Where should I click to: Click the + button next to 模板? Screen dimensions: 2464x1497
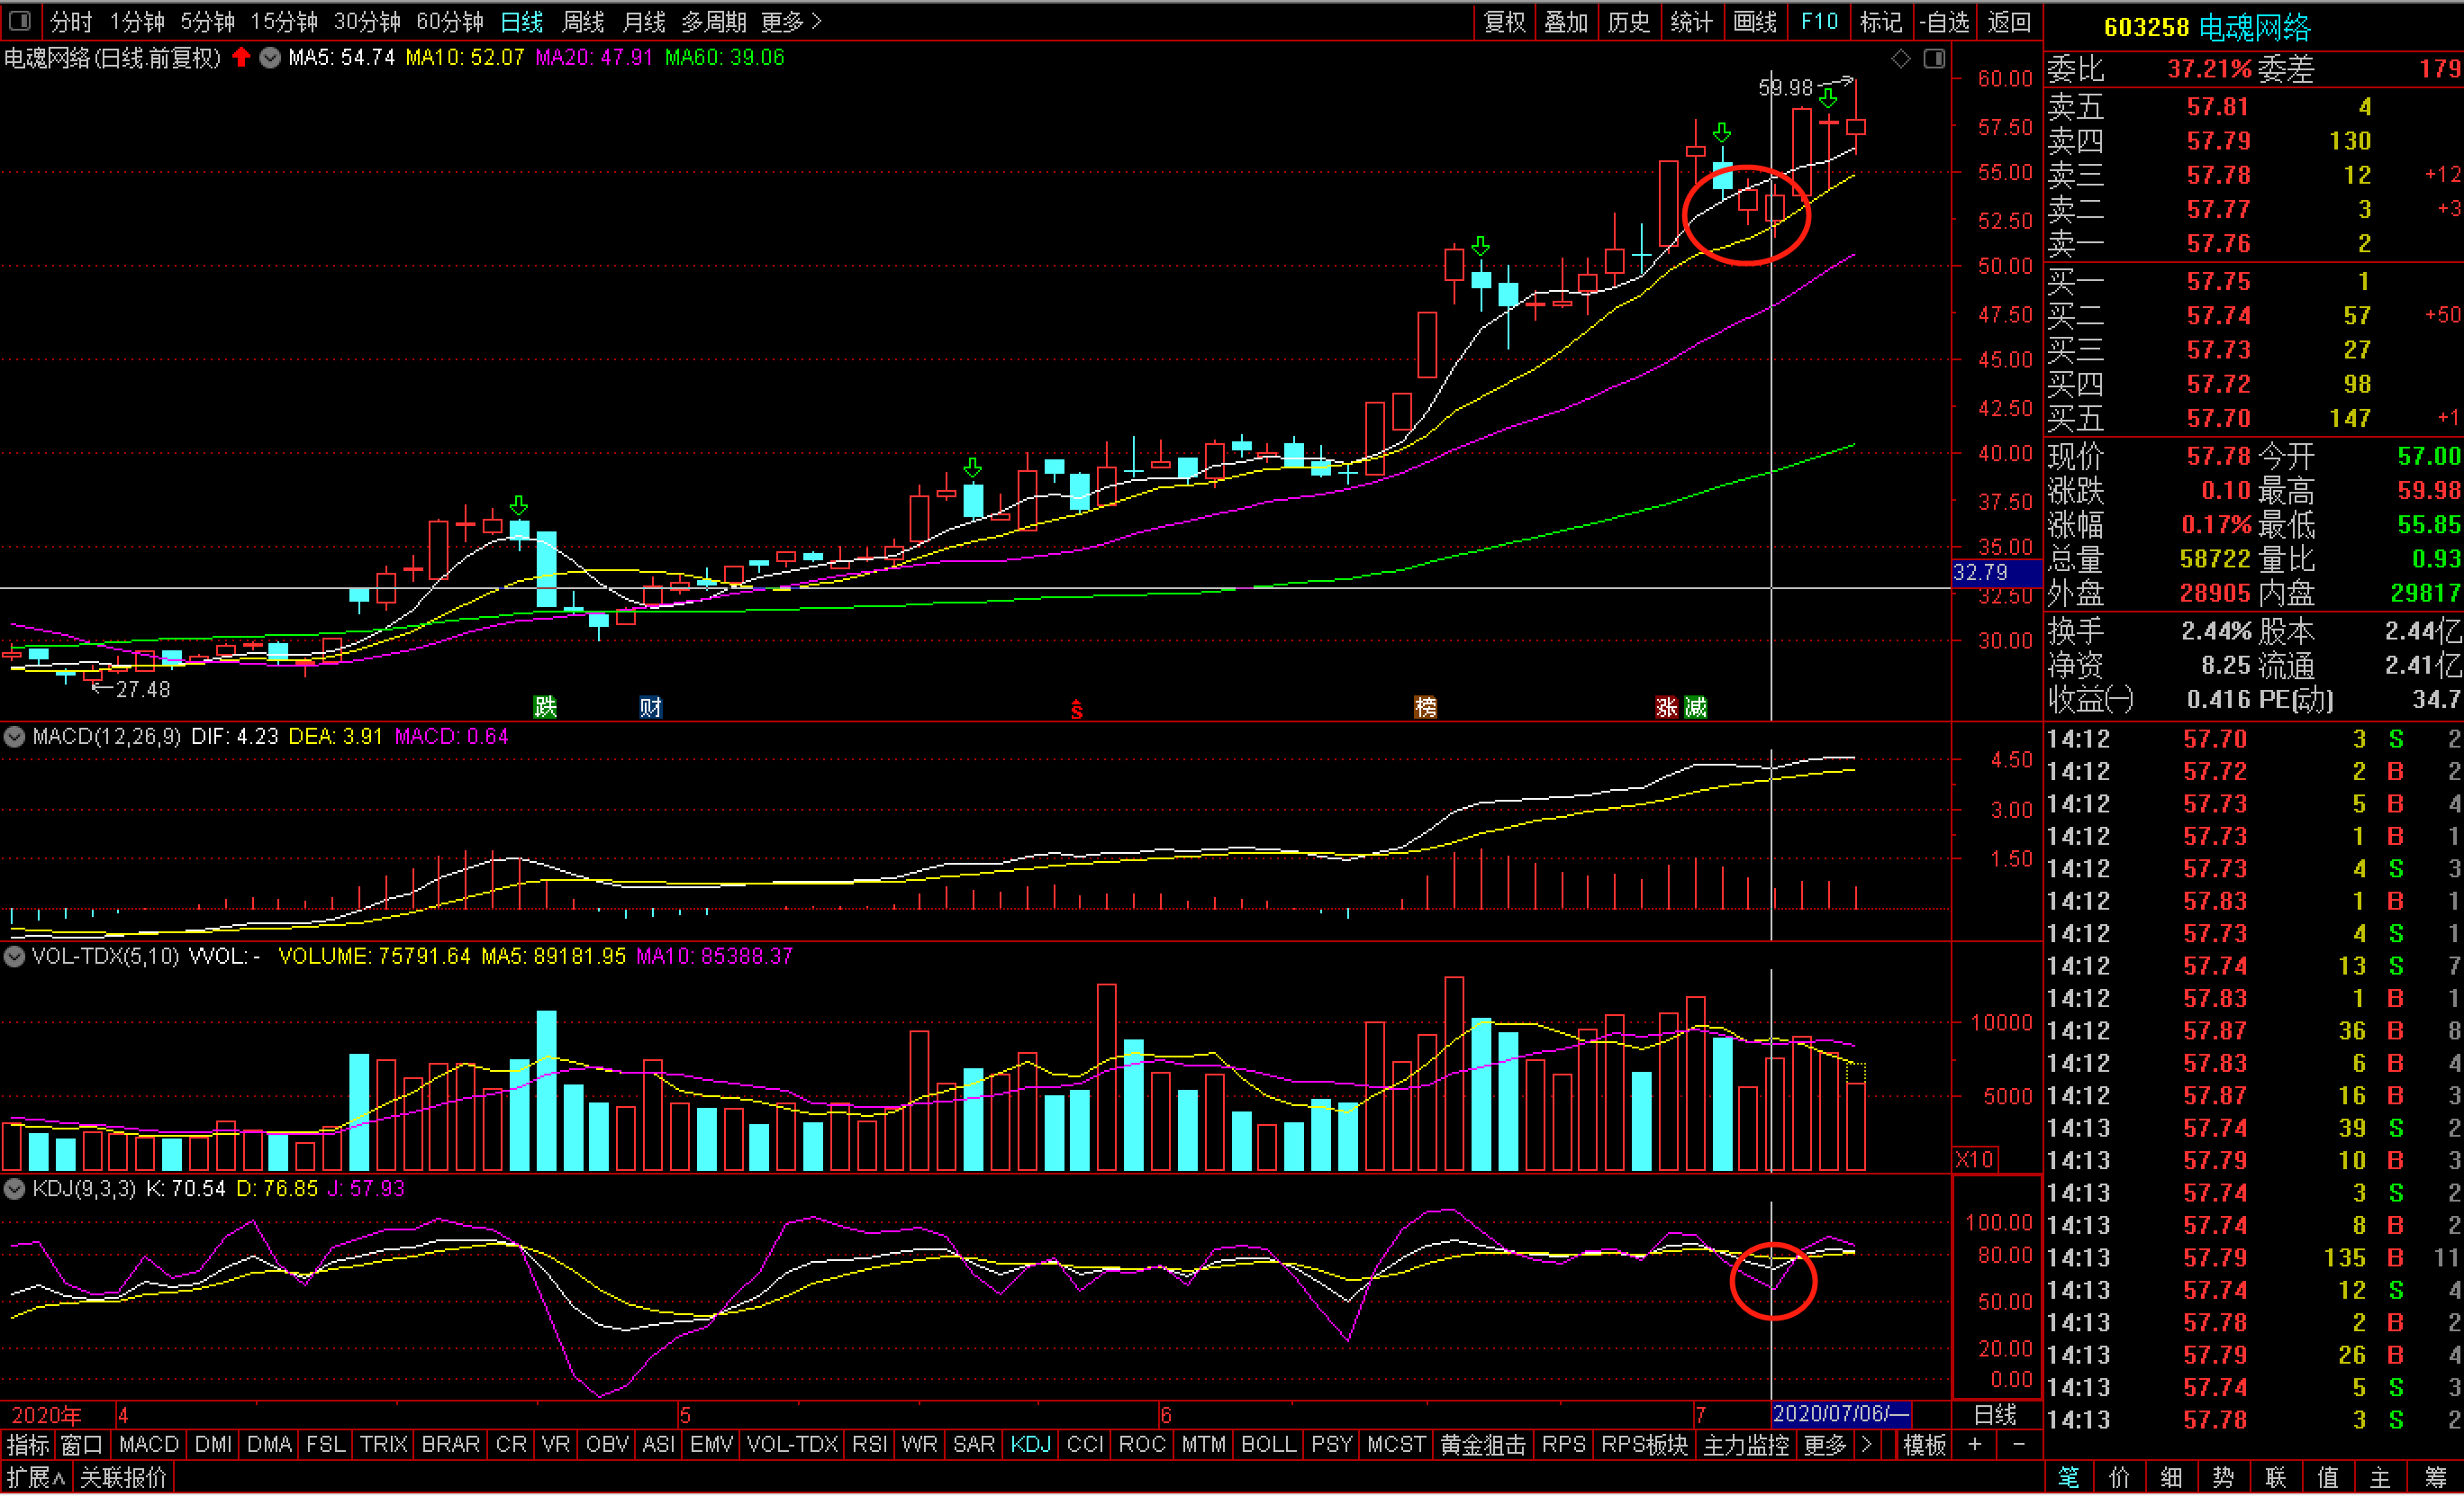(1975, 1446)
